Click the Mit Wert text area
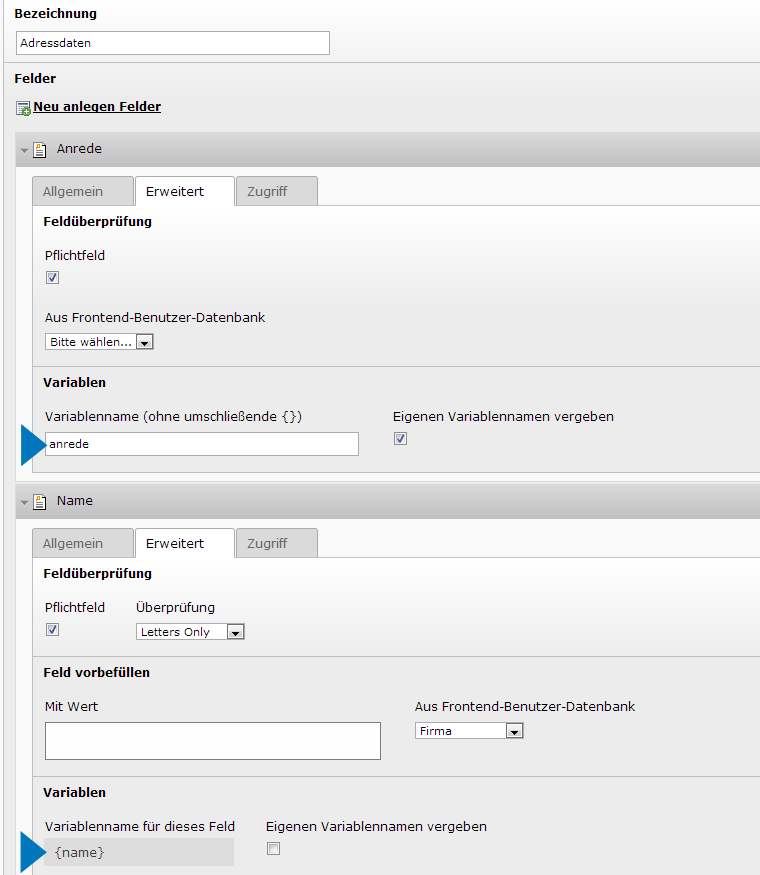 pyautogui.click(x=212, y=741)
